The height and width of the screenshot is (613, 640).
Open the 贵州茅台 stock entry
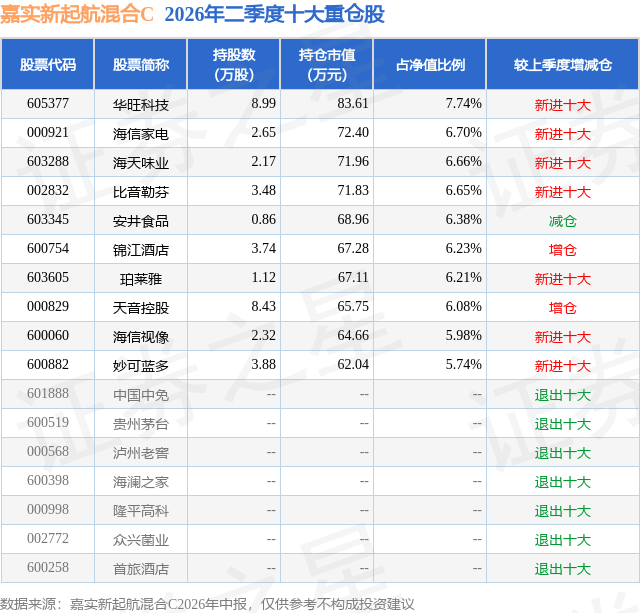pos(141,424)
